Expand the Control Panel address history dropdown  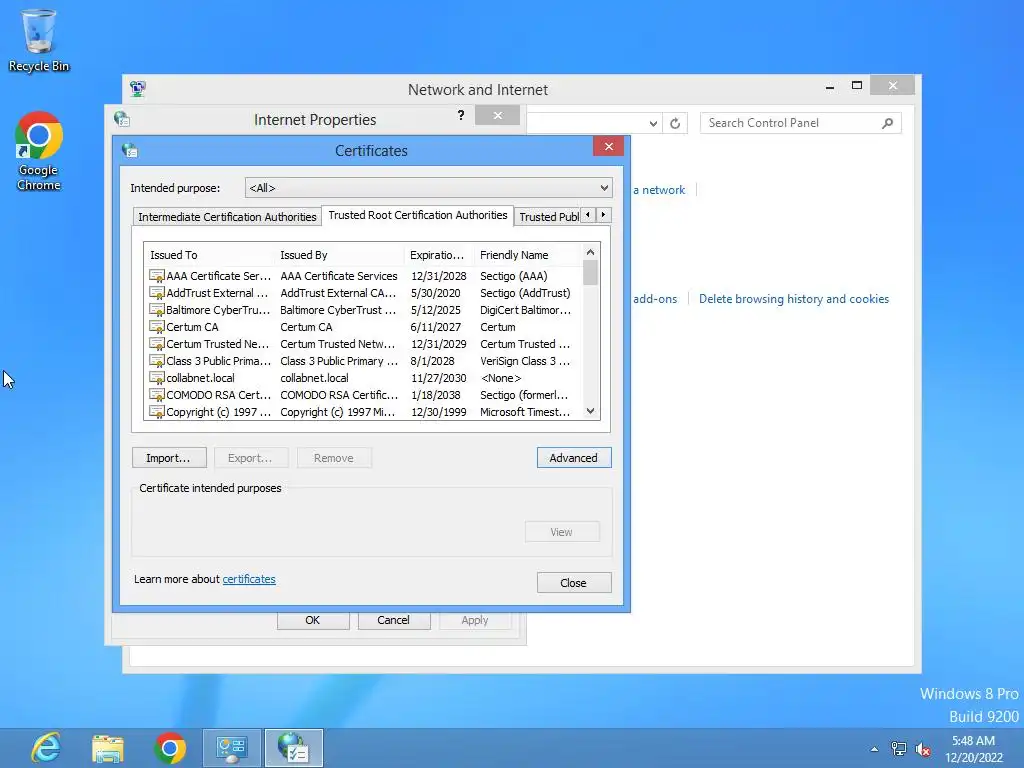(653, 123)
